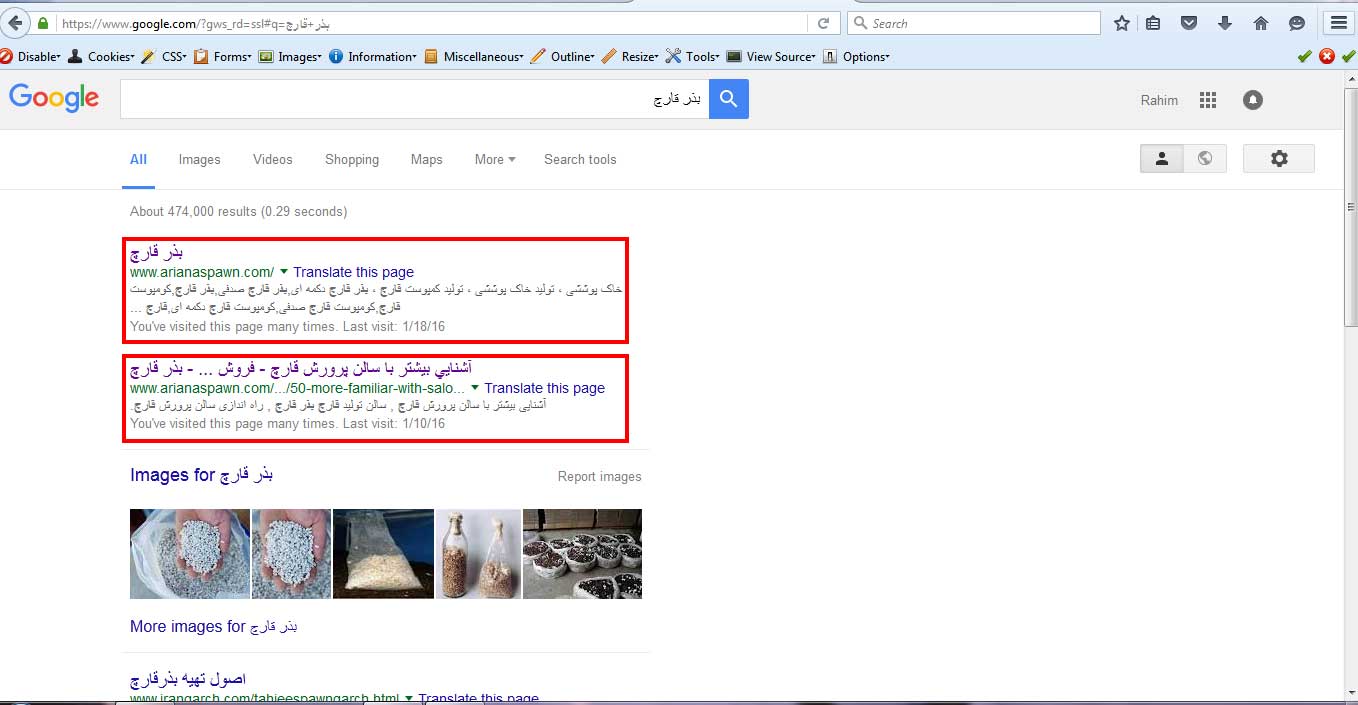Save the page to Pocket

pyautogui.click(x=1188, y=23)
